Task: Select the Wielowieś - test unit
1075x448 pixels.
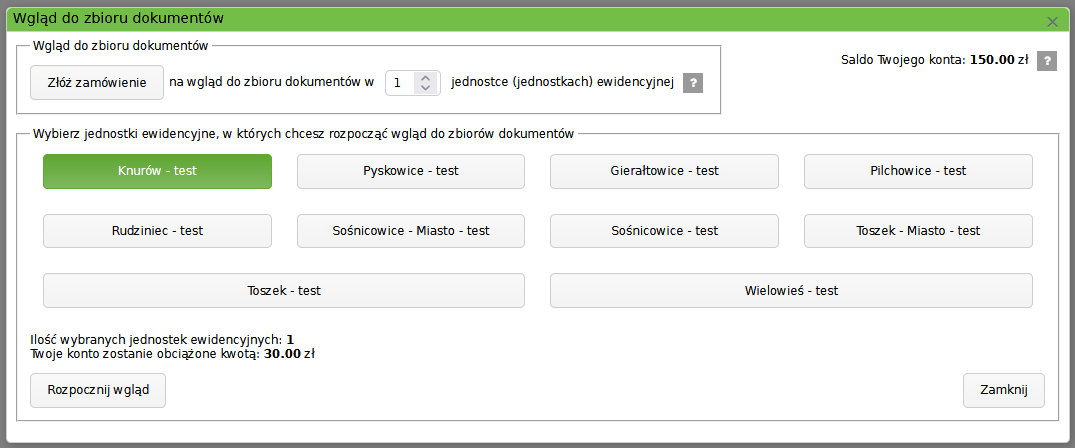Action: [791, 291]
